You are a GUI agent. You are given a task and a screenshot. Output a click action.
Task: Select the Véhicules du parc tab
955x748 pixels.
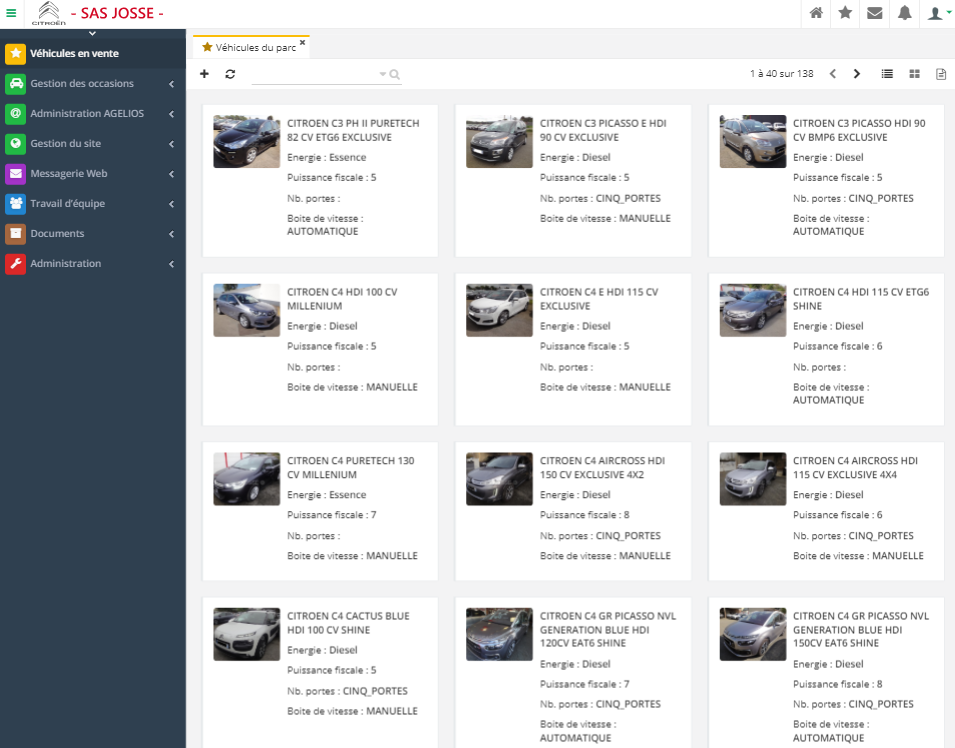pyautogui.click(x=250, y=48)
